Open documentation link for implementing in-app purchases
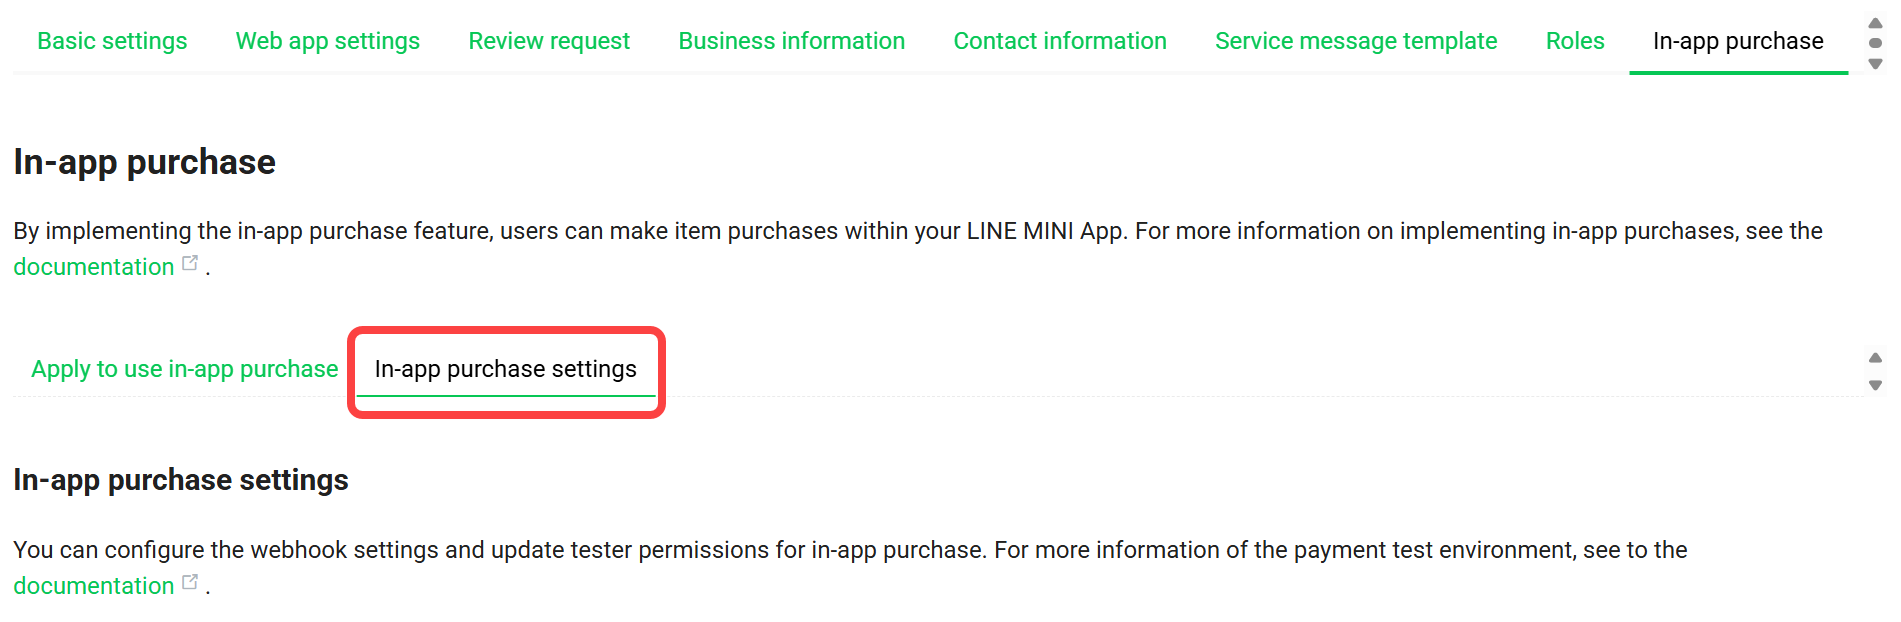Viewport: 1901px width, 622px height. pos(94,267)
